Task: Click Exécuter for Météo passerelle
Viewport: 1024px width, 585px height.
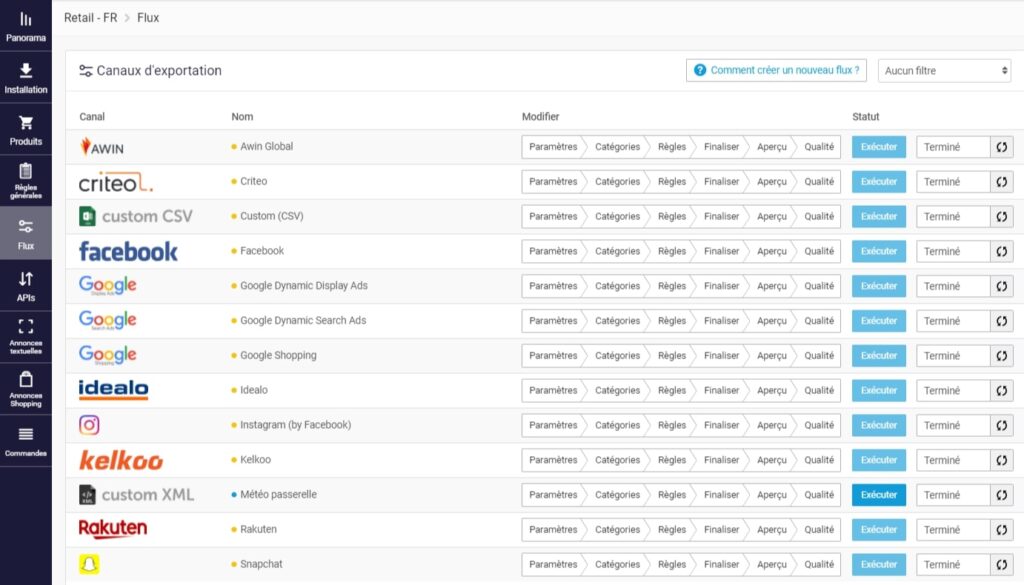Action: point(878,495)
